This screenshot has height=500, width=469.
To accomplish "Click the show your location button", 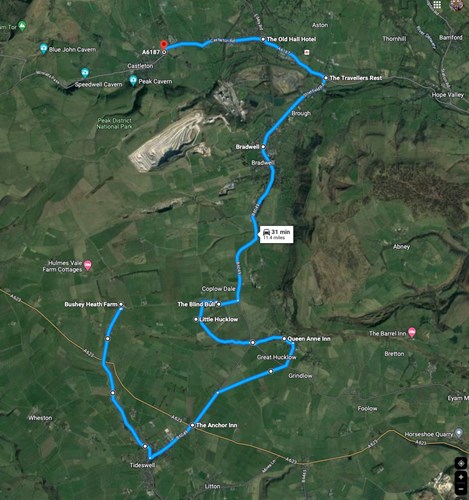I will pos(461,463).
